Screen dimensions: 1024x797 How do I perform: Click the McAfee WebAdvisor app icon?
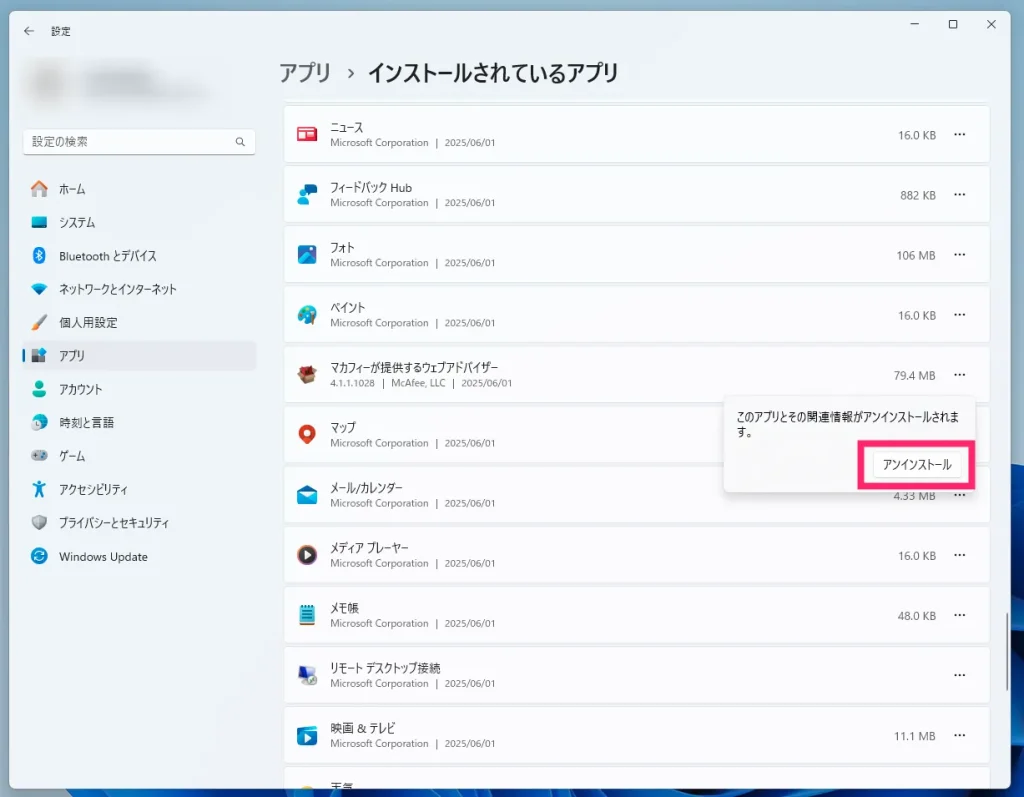coord(307,375)
